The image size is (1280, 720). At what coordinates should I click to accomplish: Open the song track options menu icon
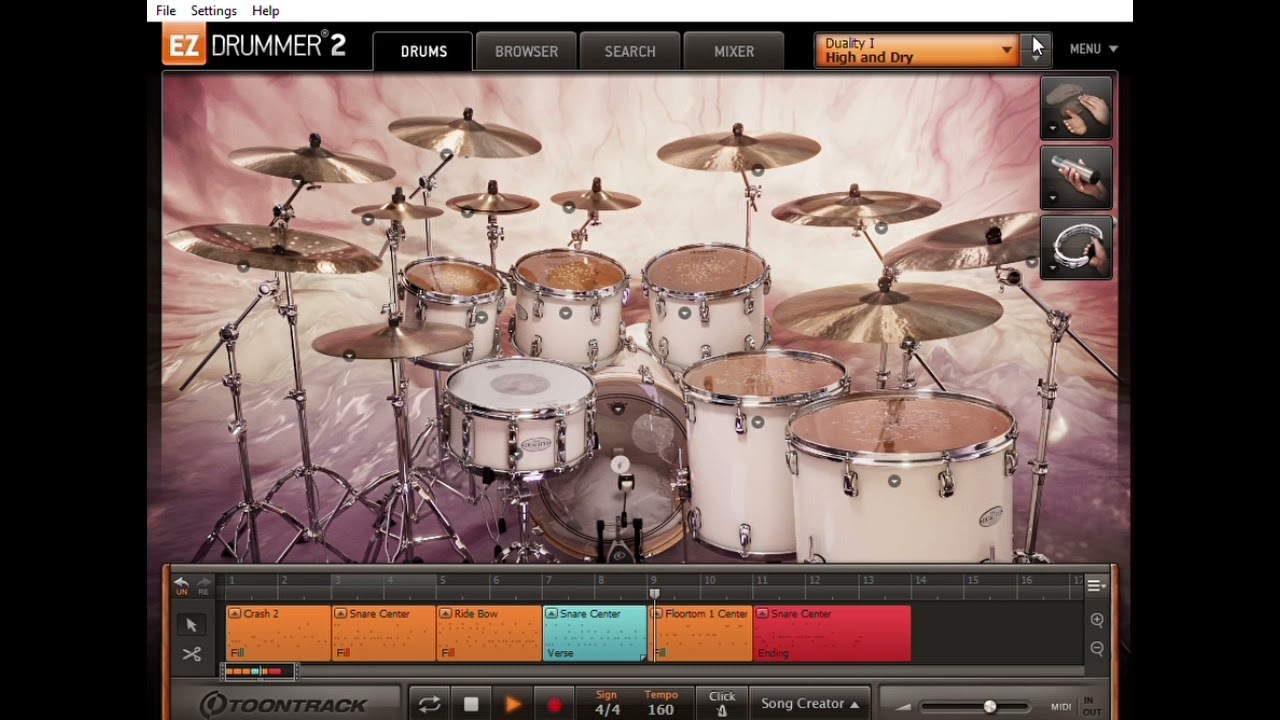coord(1095,586)
